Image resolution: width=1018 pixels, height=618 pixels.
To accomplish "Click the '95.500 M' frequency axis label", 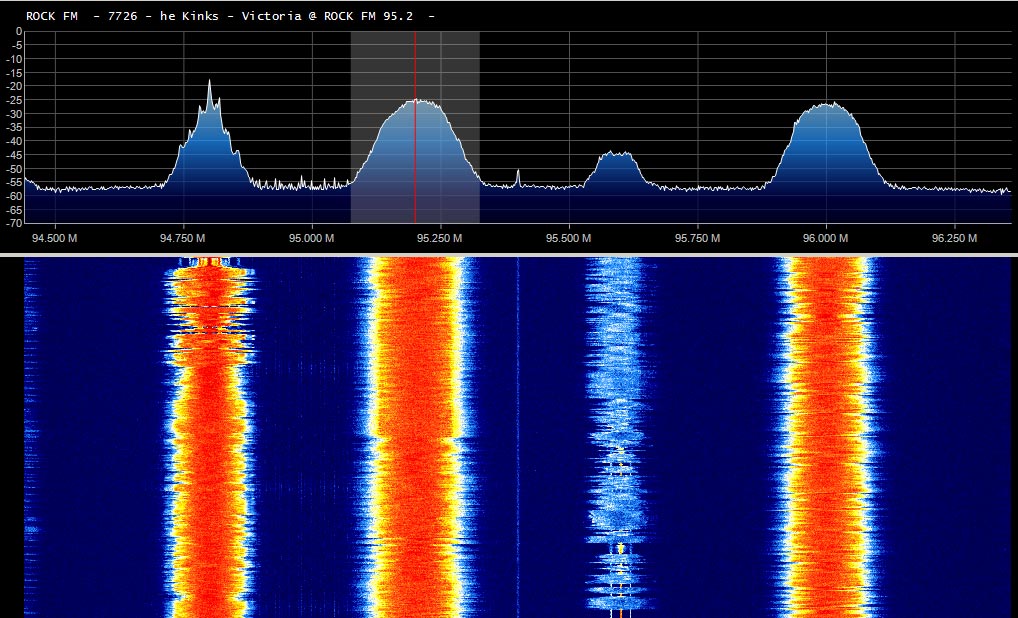I will (x=568, y=238).
